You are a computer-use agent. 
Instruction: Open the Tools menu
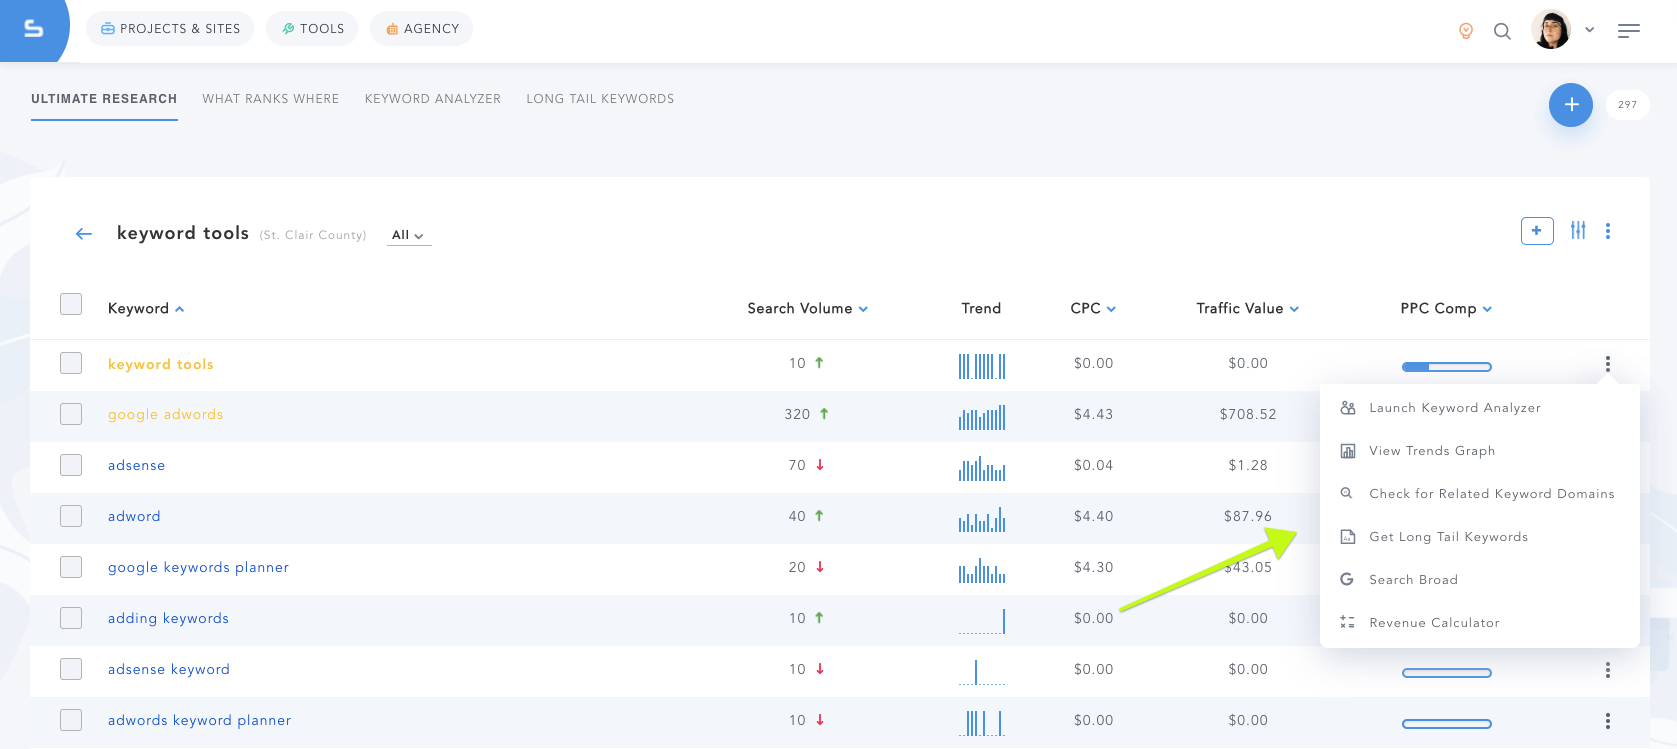(x=312, y=29)
